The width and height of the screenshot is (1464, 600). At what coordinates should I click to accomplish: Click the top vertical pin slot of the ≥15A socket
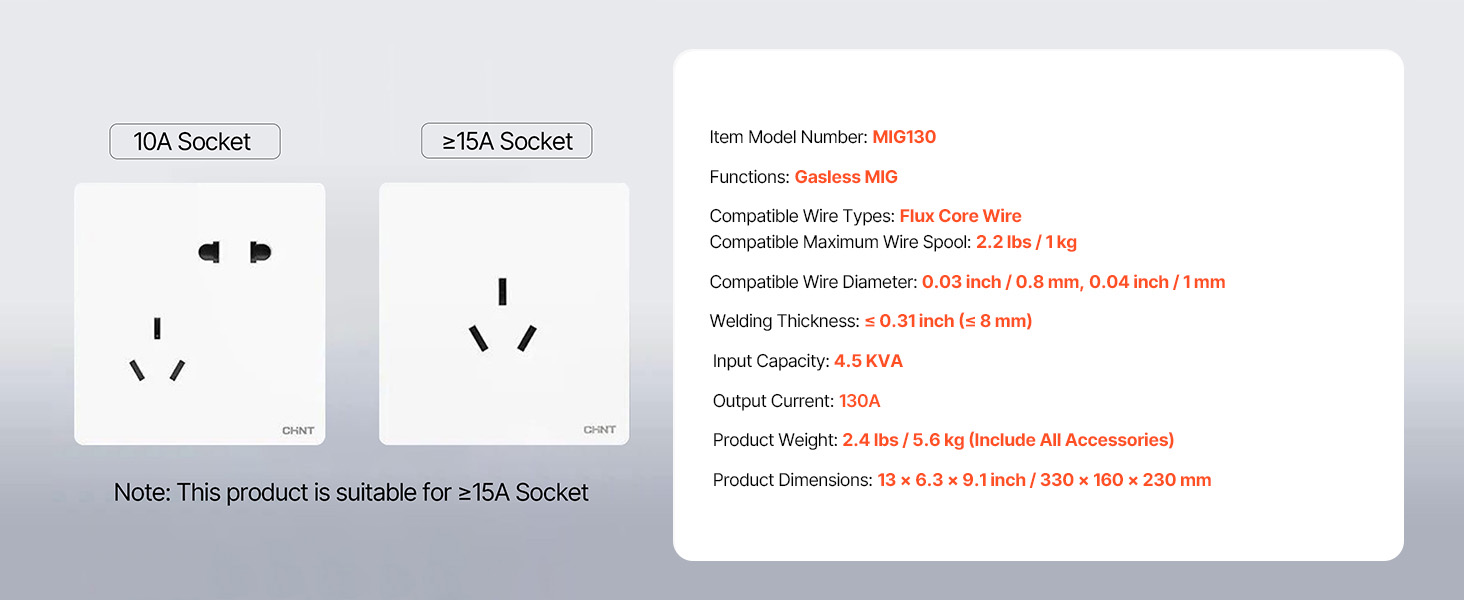(x=502, y=291)
